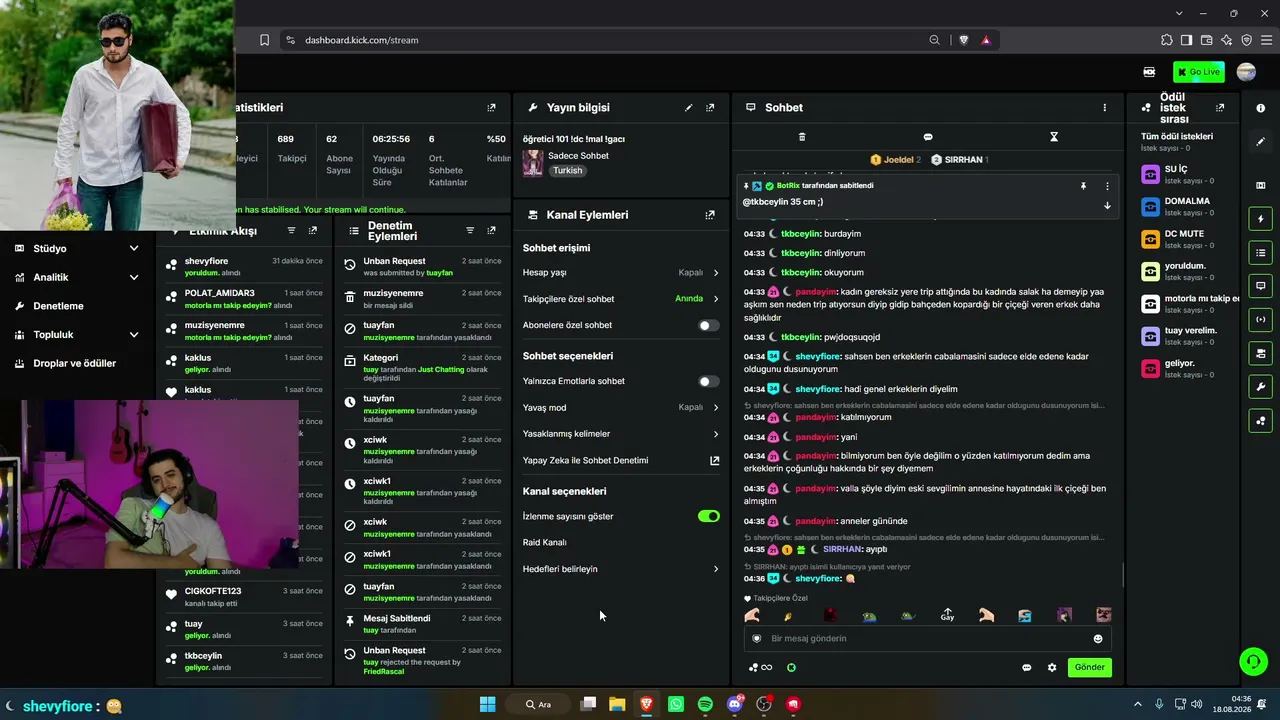Pop out the Yayın bilgisi panel
The width and height of the screenshot is (1280, 720).
click(x=710, y=107)
